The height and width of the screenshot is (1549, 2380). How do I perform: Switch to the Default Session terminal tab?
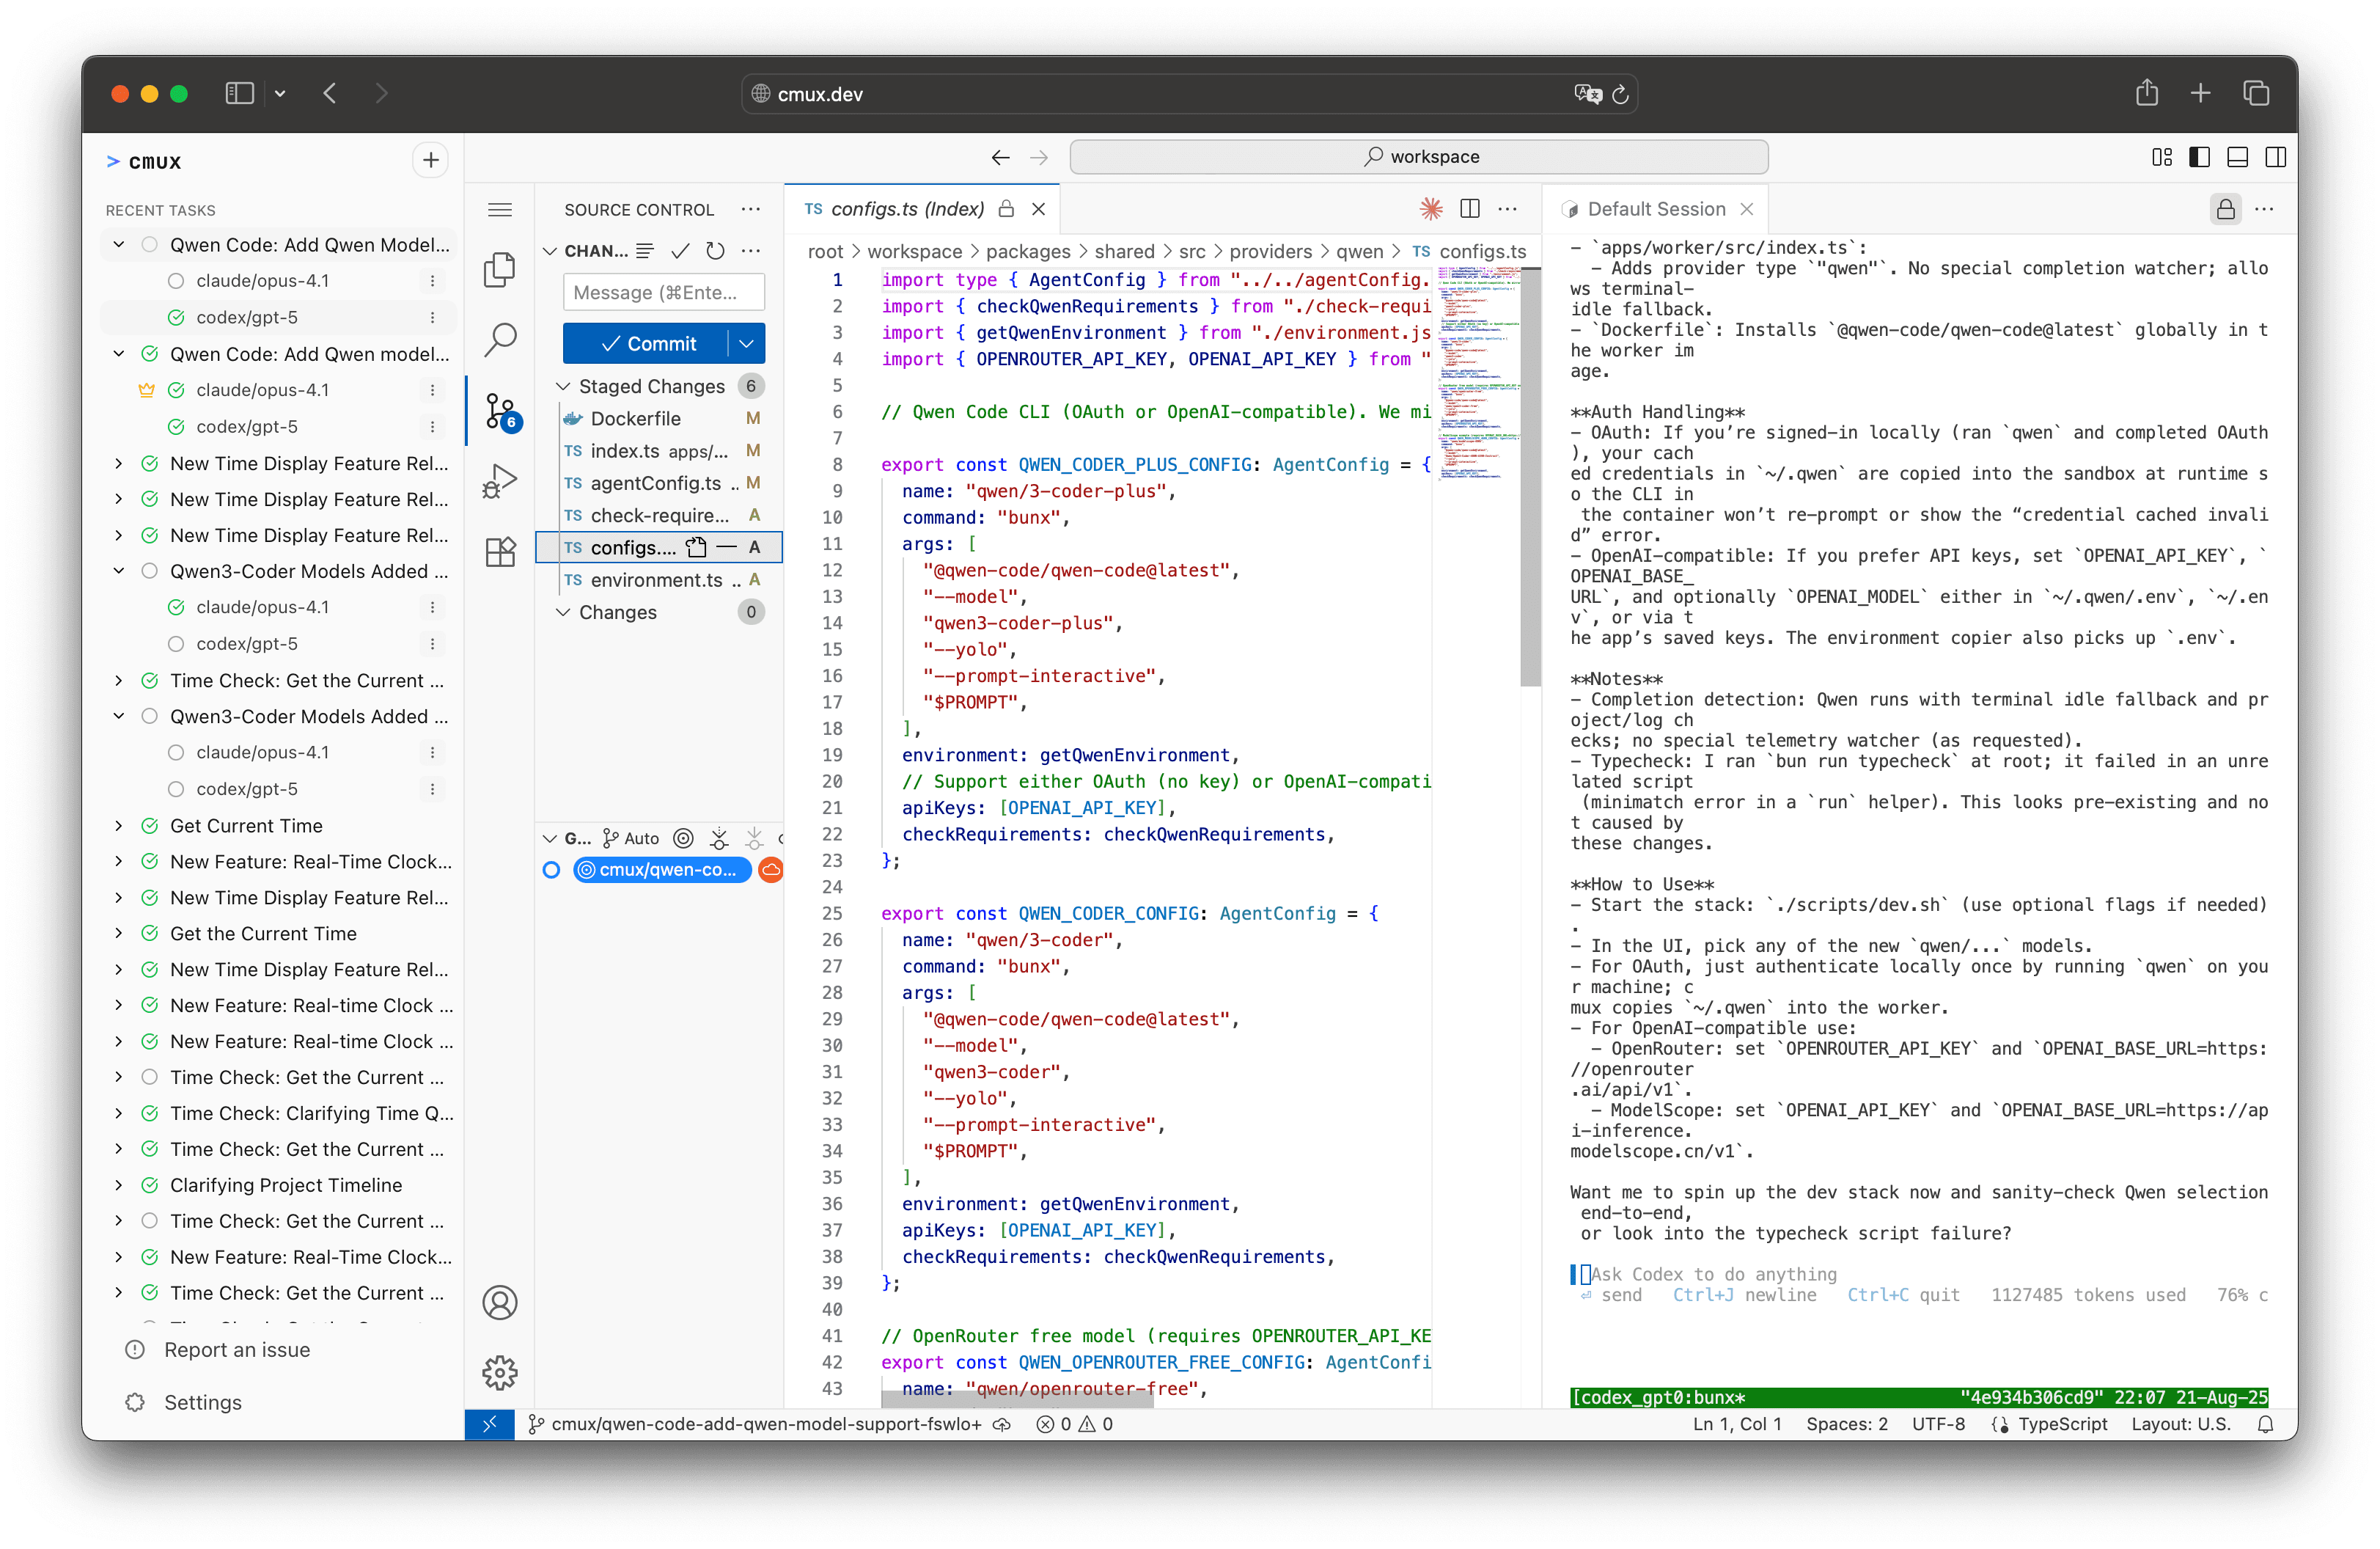[x=1656, y=209]
